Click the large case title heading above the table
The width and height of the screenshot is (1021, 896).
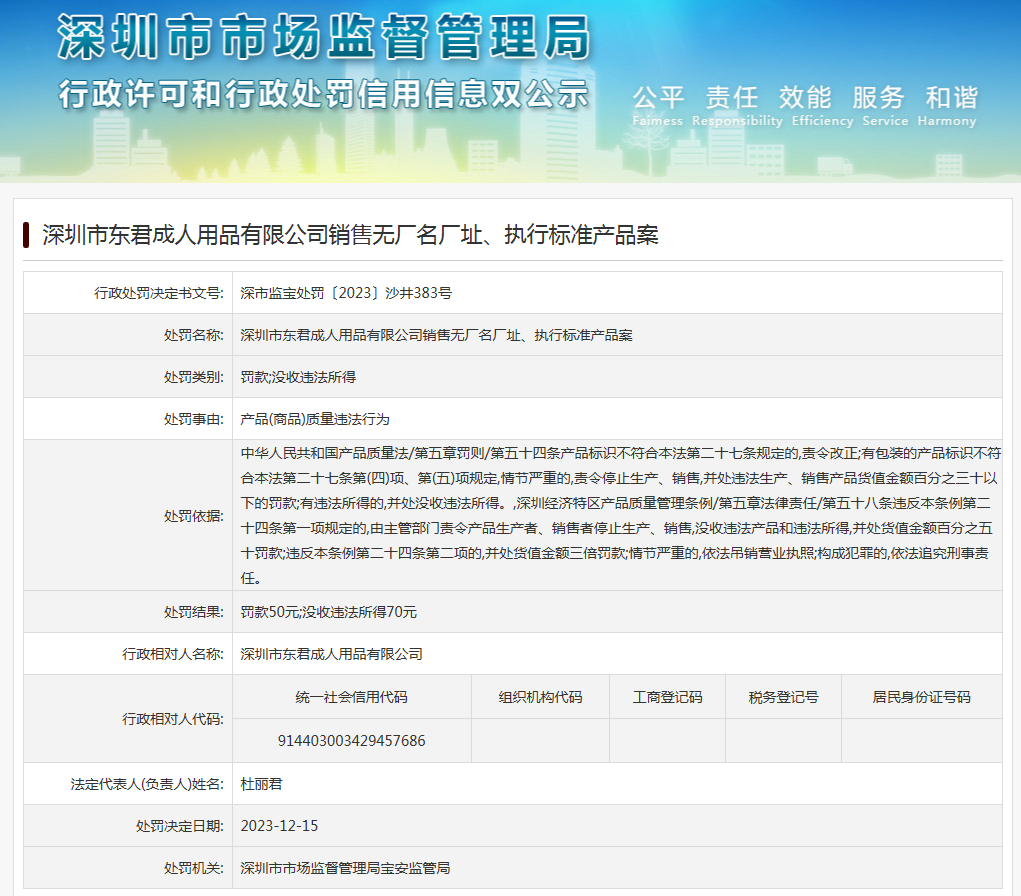[x=350, y=235]
